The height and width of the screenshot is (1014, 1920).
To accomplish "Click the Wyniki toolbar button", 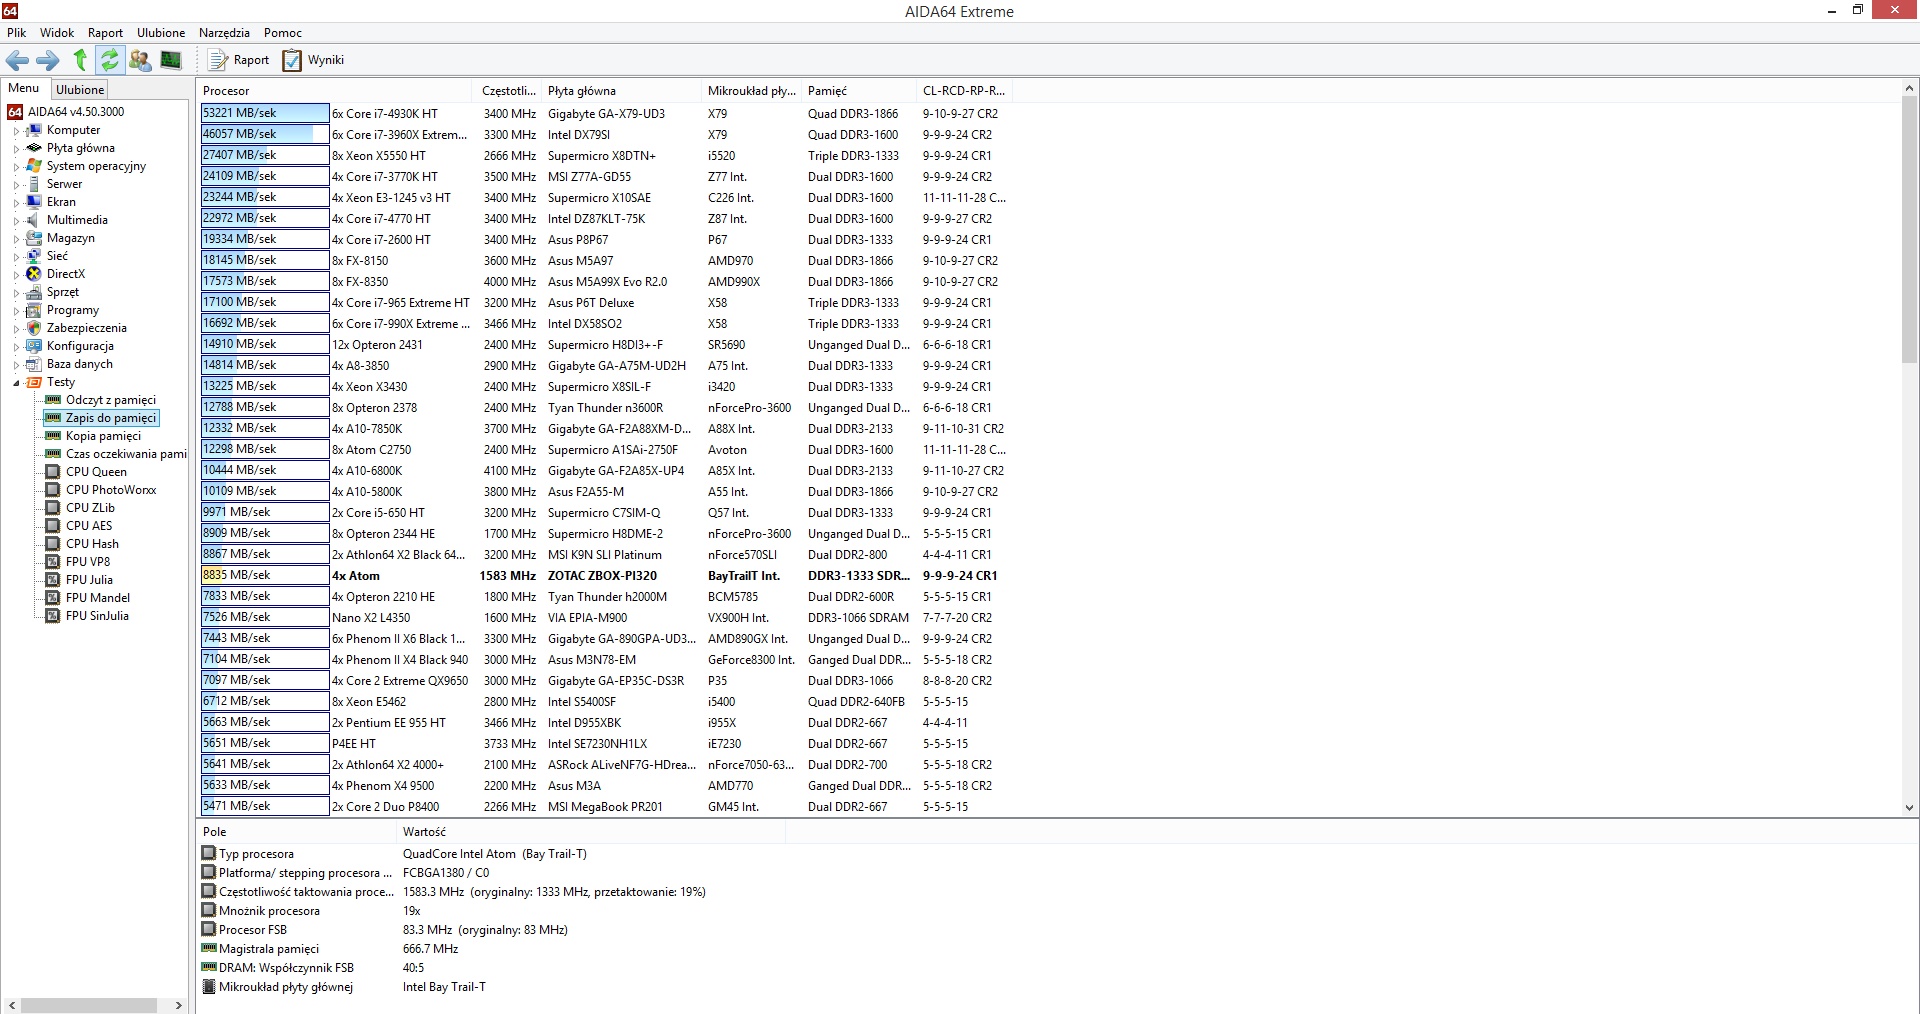I will click(313, 60).
